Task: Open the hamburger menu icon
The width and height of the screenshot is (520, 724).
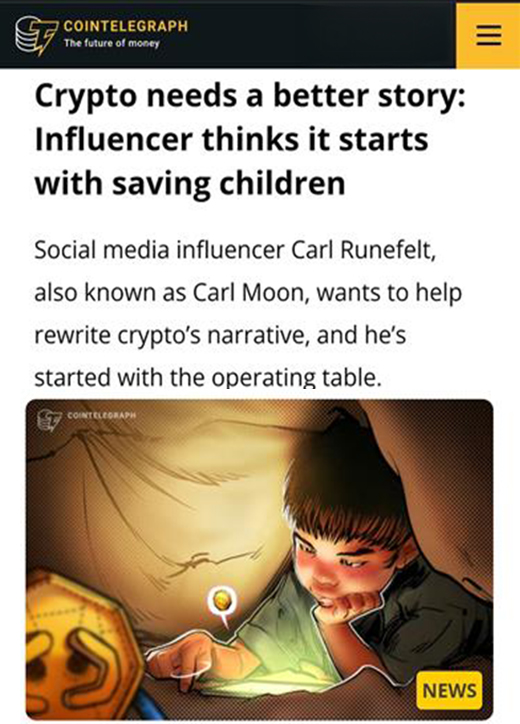Action: pyautogui.click(x=489, y=35)
